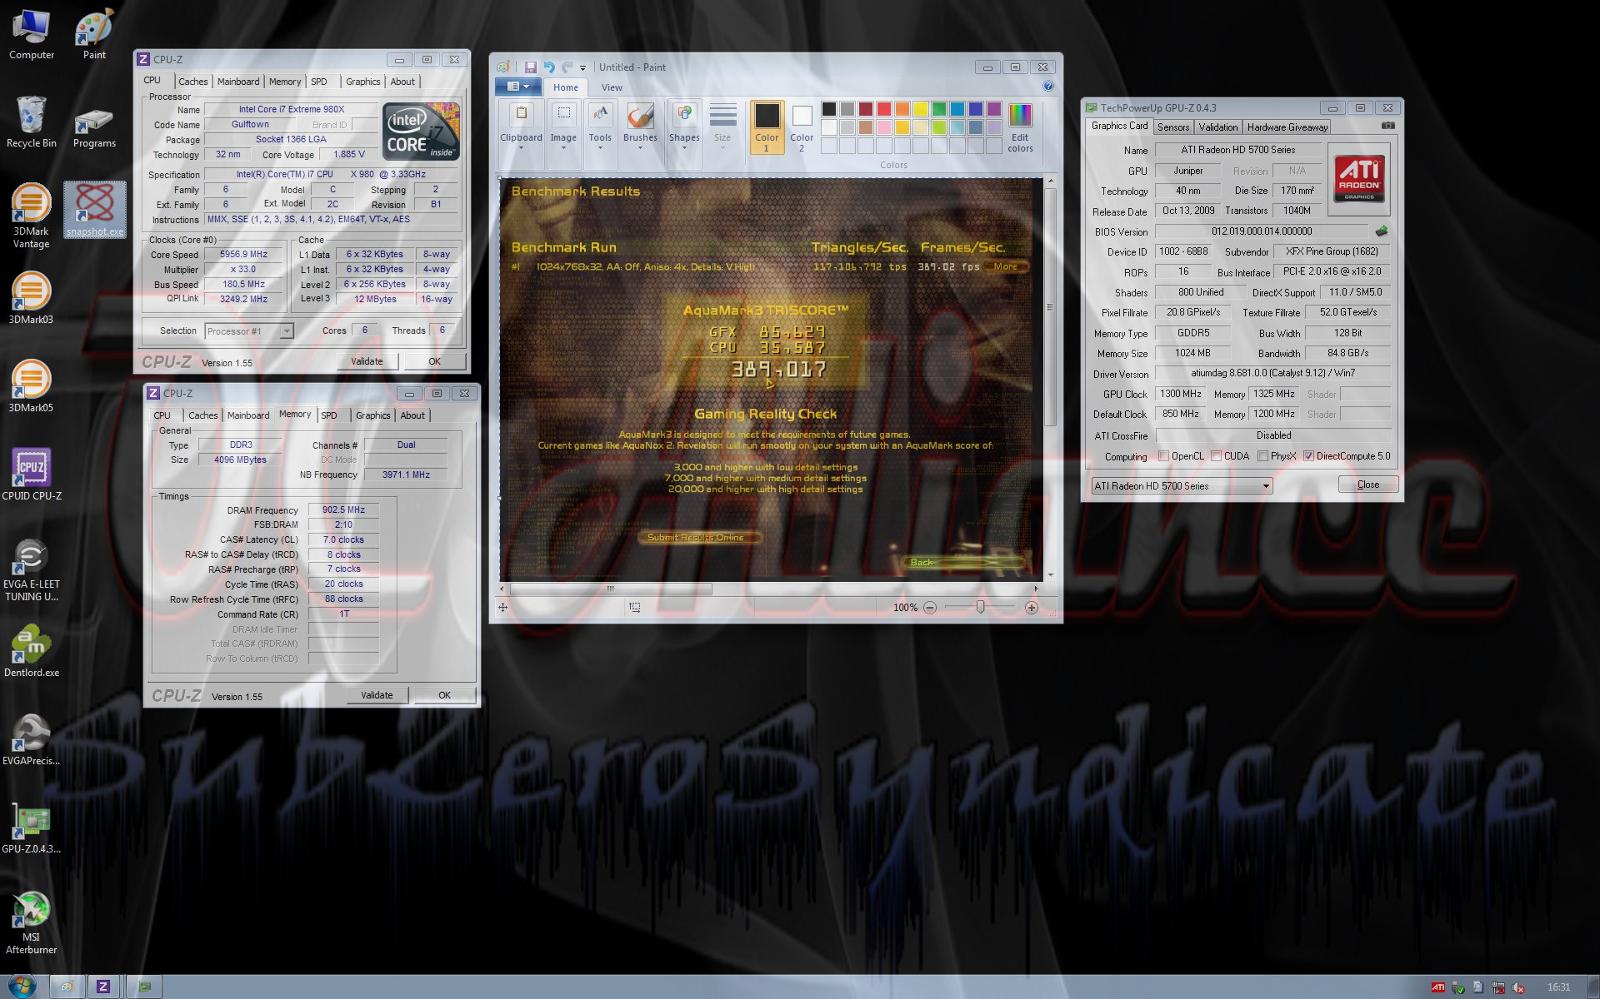The height and width of the screenshot is (999, 1600).
Task: Open the Recycle Bin desktop icon
Action: click(x=31, y=122)
